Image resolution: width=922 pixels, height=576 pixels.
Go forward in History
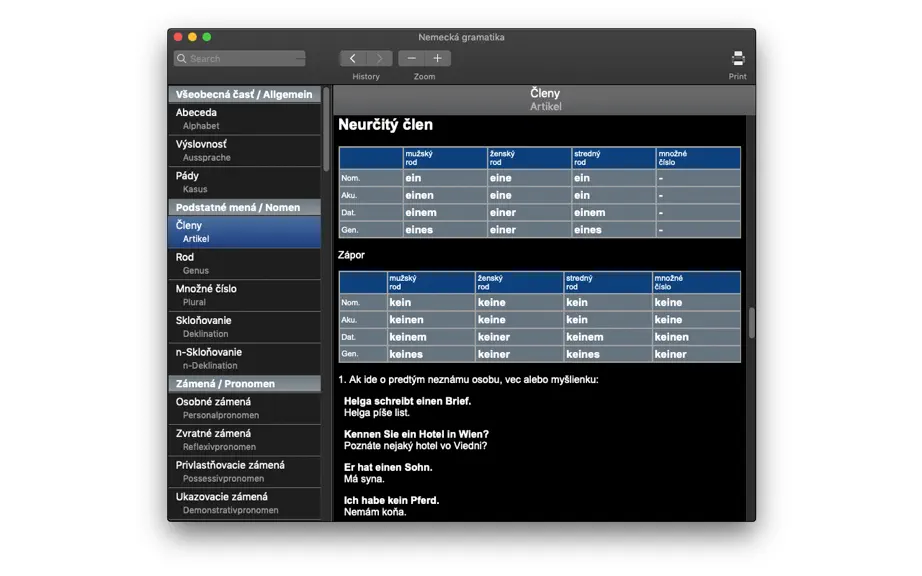[x=379, y=58]
